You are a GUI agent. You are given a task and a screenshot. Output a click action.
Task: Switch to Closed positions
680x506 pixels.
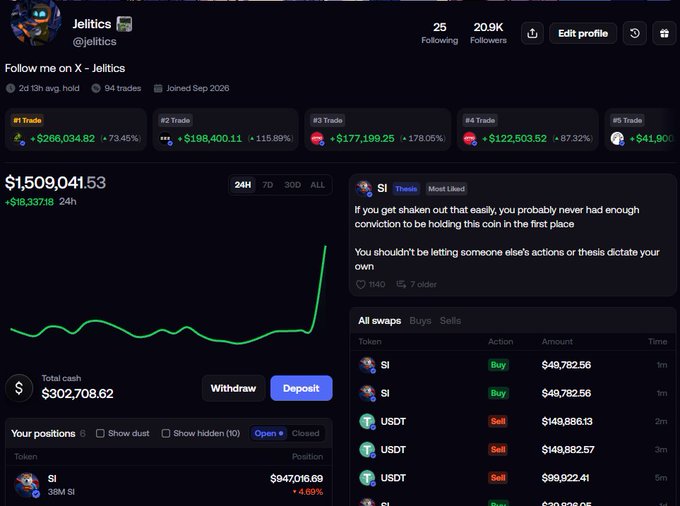click(305, 433)
